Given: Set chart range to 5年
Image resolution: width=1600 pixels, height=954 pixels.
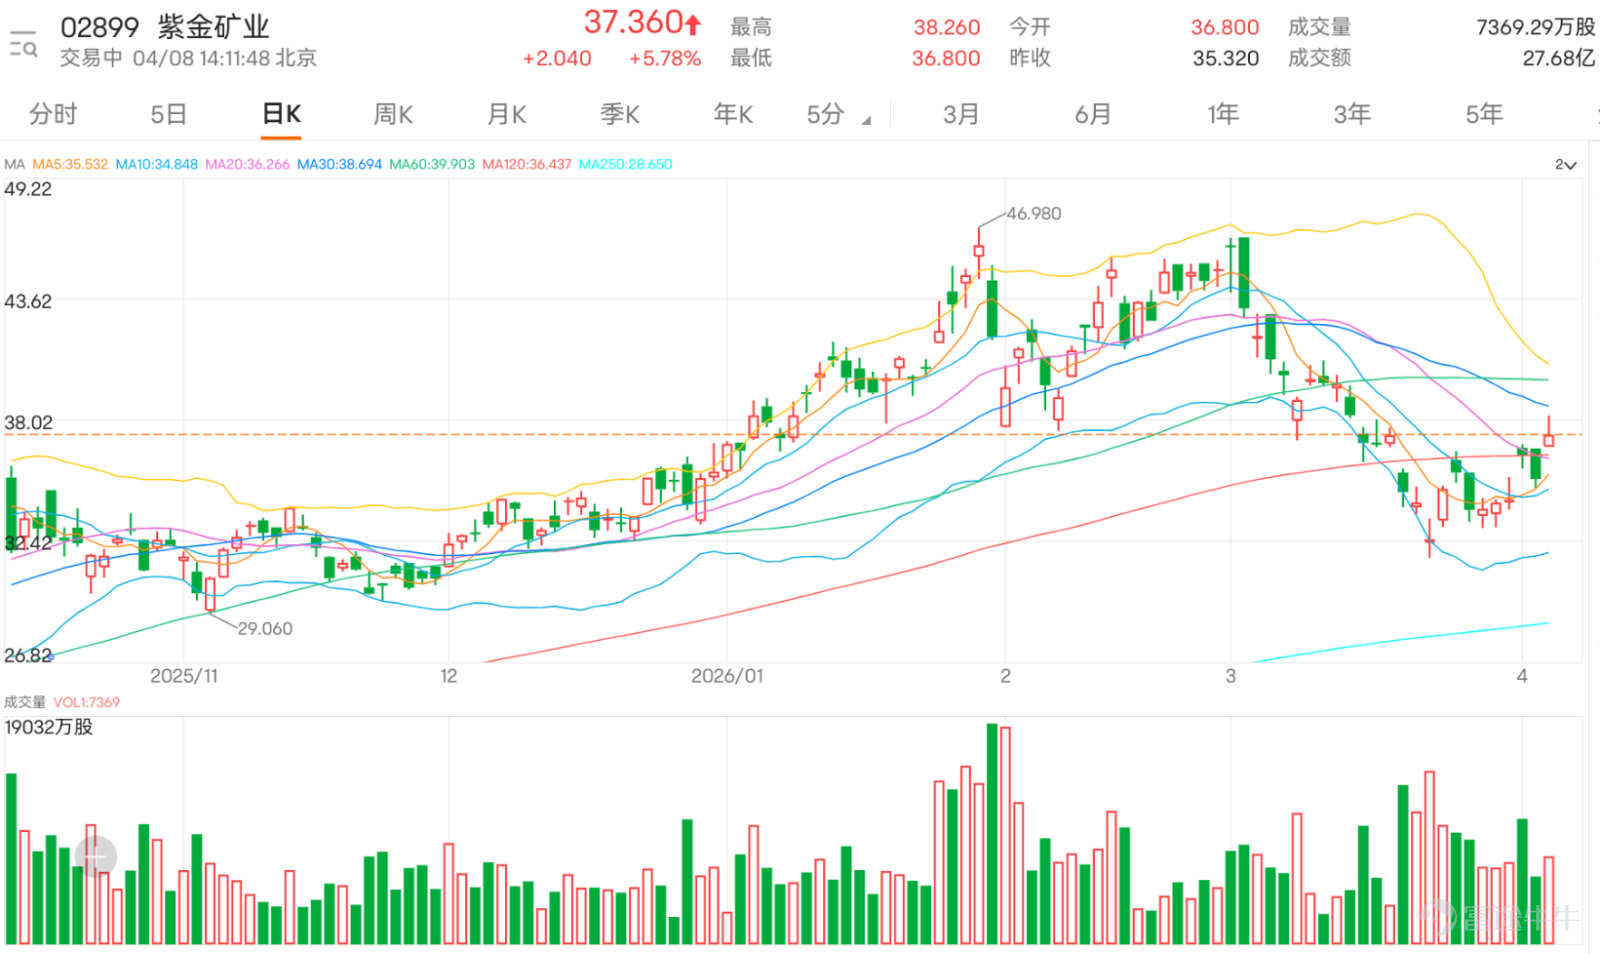Looking at the screenshot, I should pos(1484,114).
